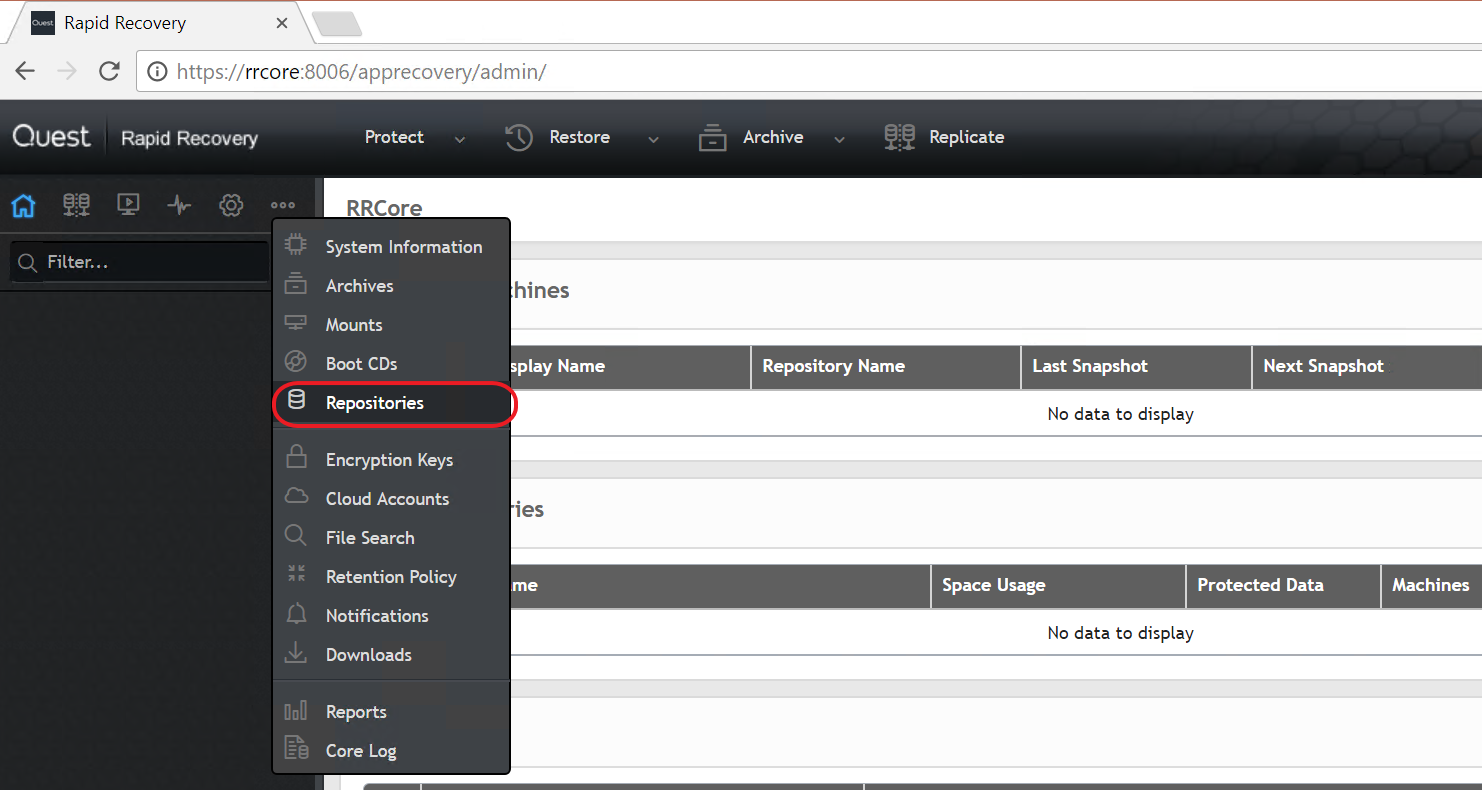
Task: Choose Encryption Keys menu entry
Action: click(x=389, y=460)
